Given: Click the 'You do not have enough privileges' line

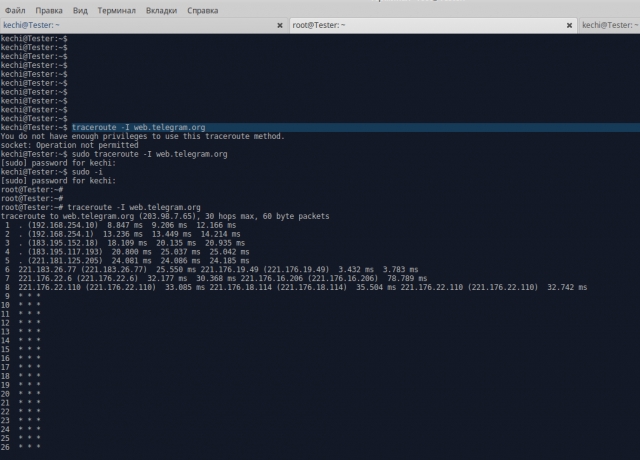Looking at the screenshot, I should [x=142, y=136].
